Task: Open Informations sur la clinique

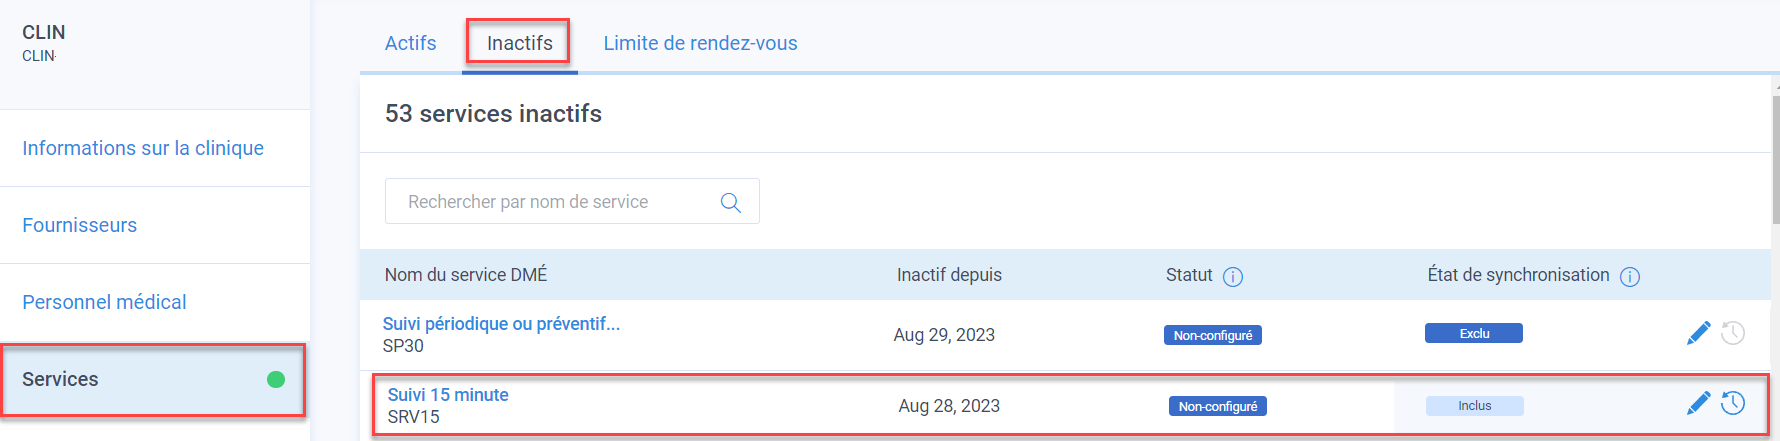Action: pos(143,148)
